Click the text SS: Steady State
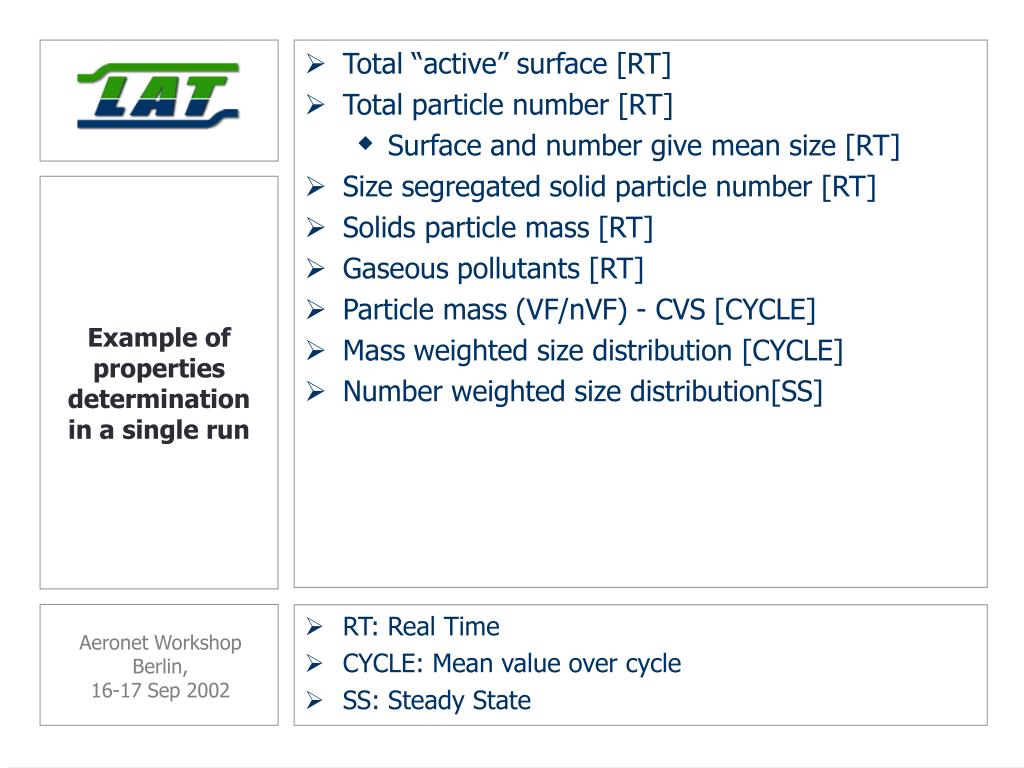Screen dimensions: 1024x768 click(436, 701)
